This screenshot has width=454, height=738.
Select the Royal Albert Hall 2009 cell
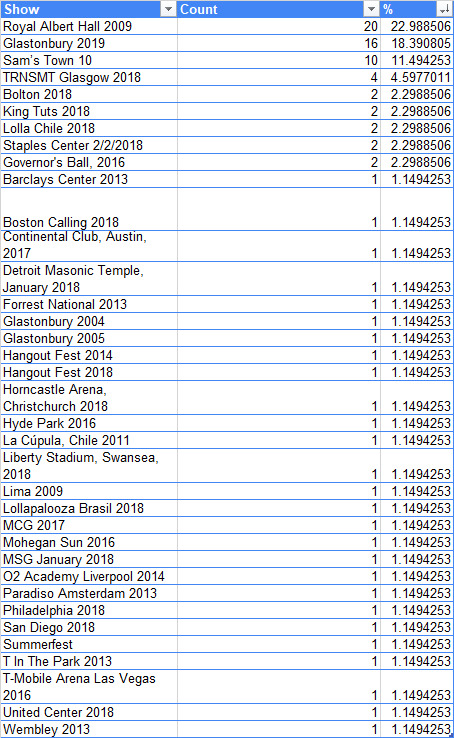[89, 26]
